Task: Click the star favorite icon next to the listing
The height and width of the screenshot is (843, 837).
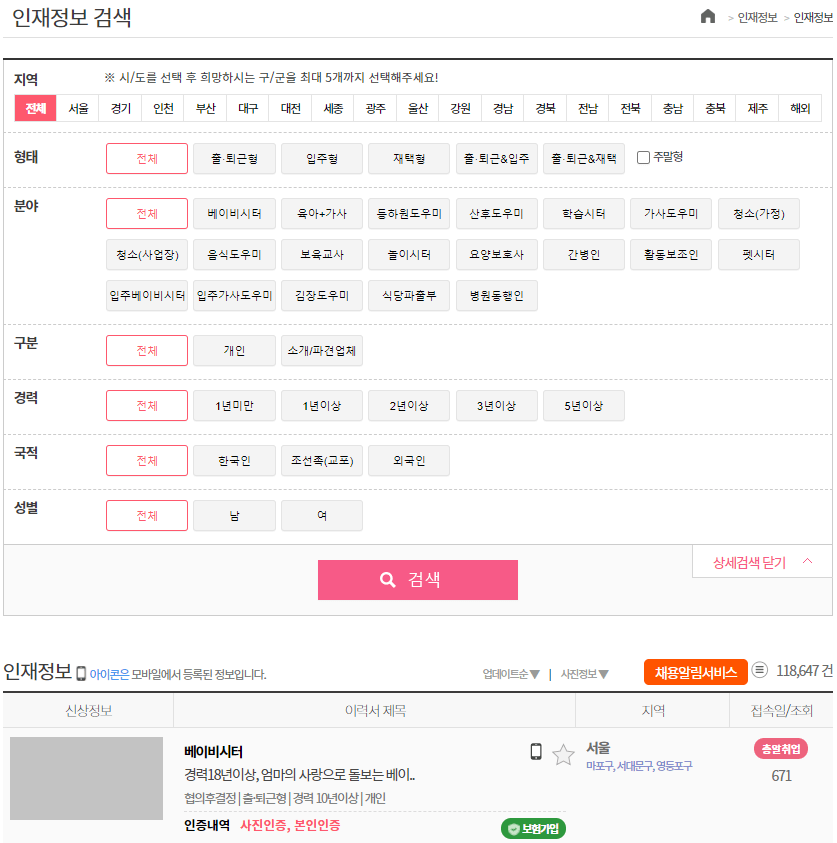Action: point(563,754)
